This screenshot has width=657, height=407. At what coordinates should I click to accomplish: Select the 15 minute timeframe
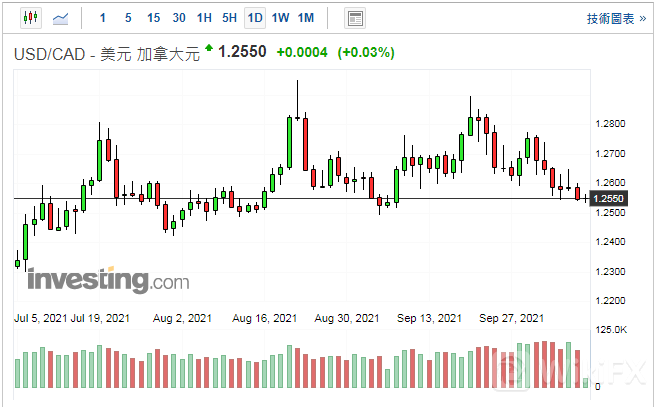(x=153, y=18)
